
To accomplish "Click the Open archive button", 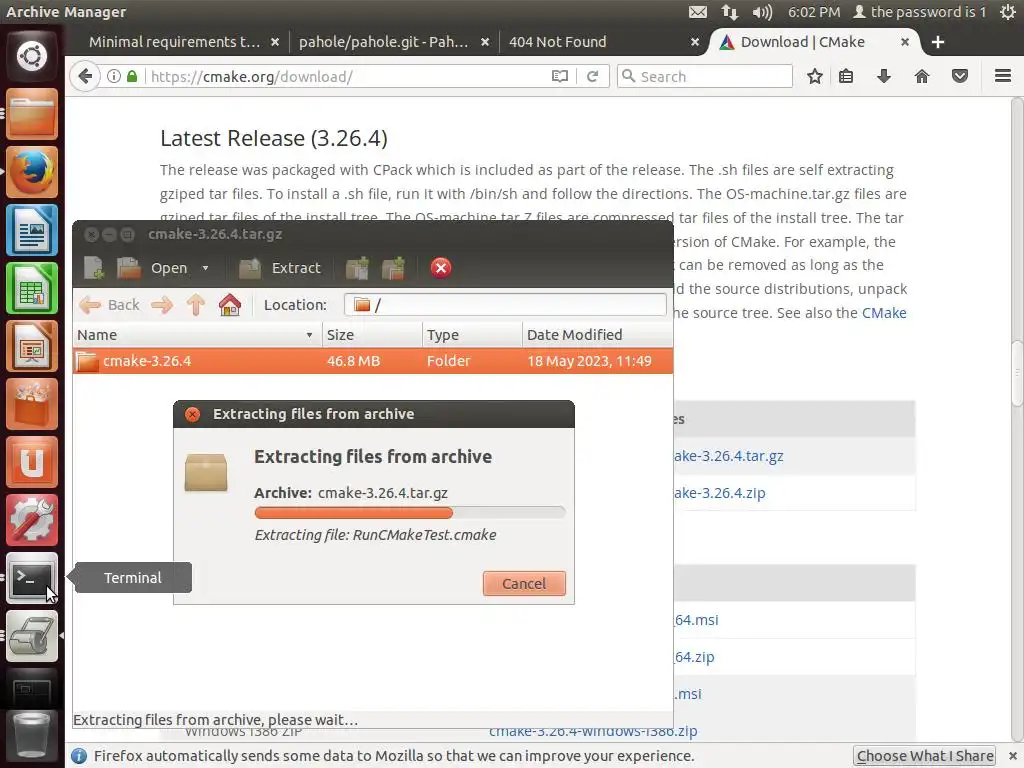I will (x=153, y=268).
